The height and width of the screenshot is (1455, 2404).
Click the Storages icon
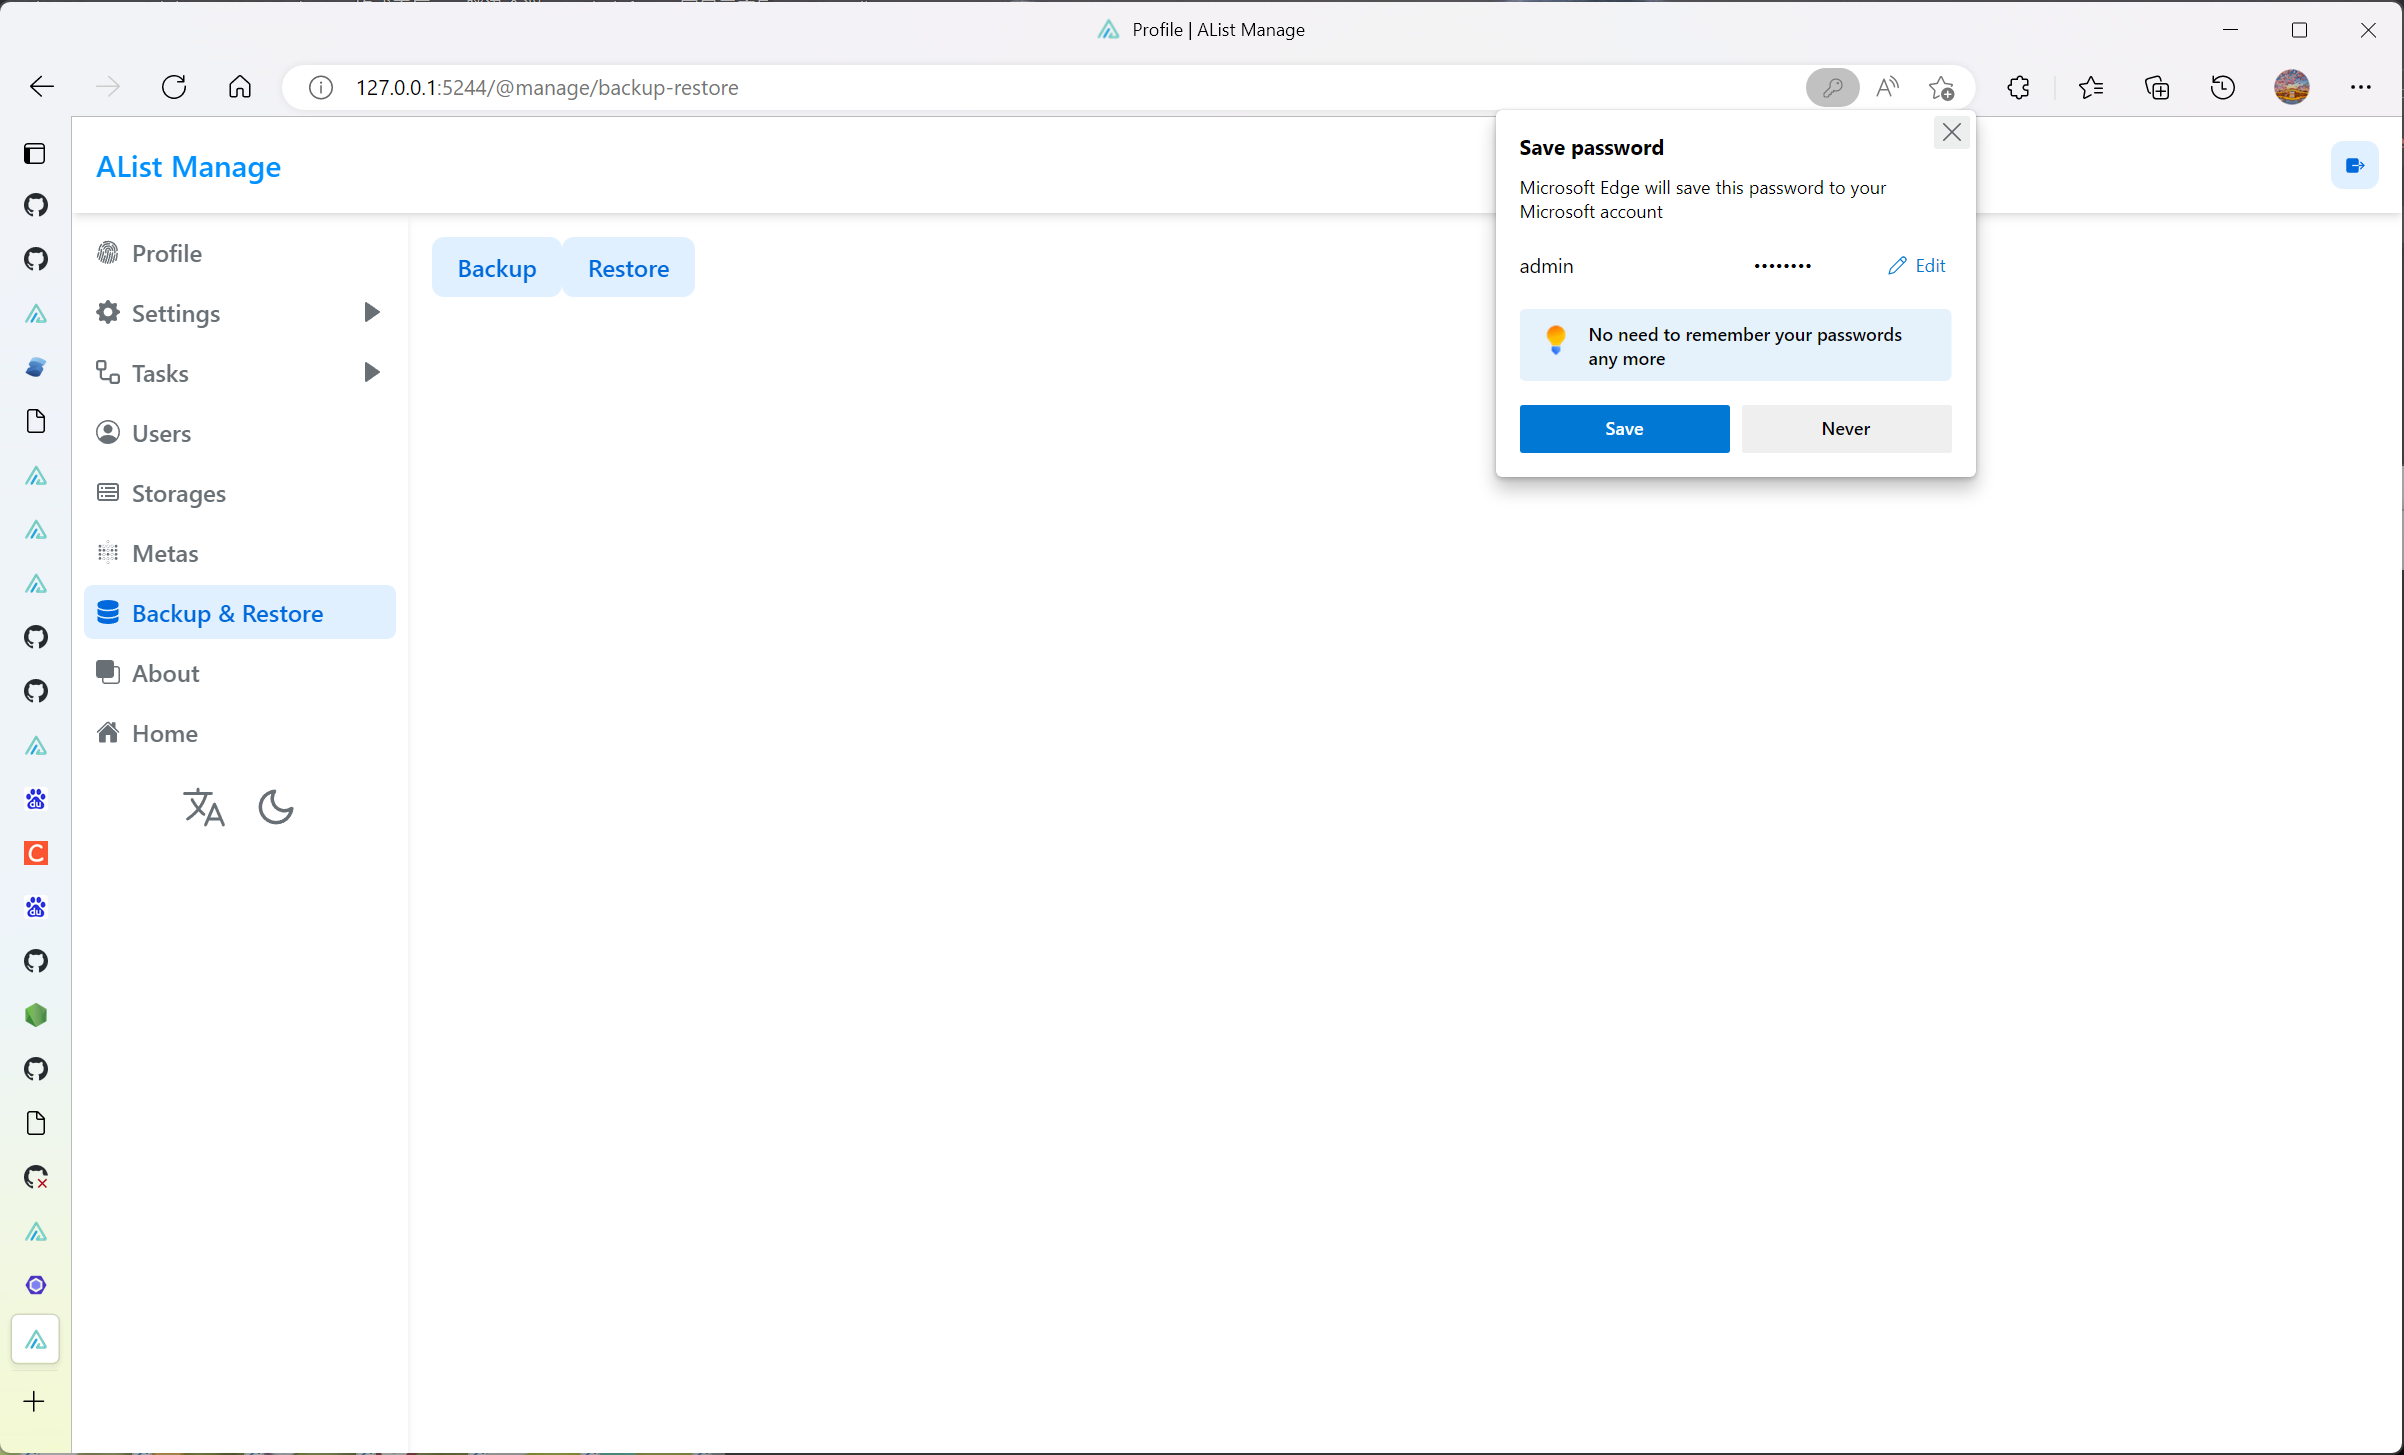coord(108,492)
